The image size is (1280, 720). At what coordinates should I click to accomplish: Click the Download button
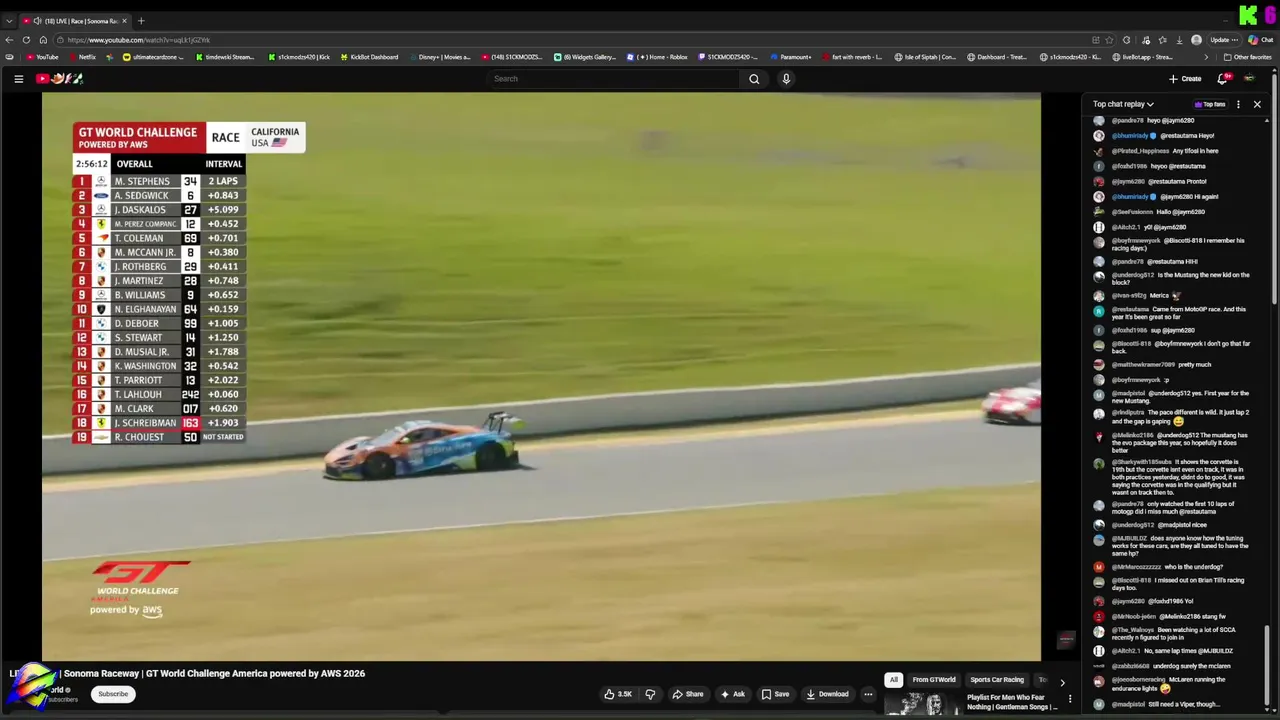[x=827, y=694]
